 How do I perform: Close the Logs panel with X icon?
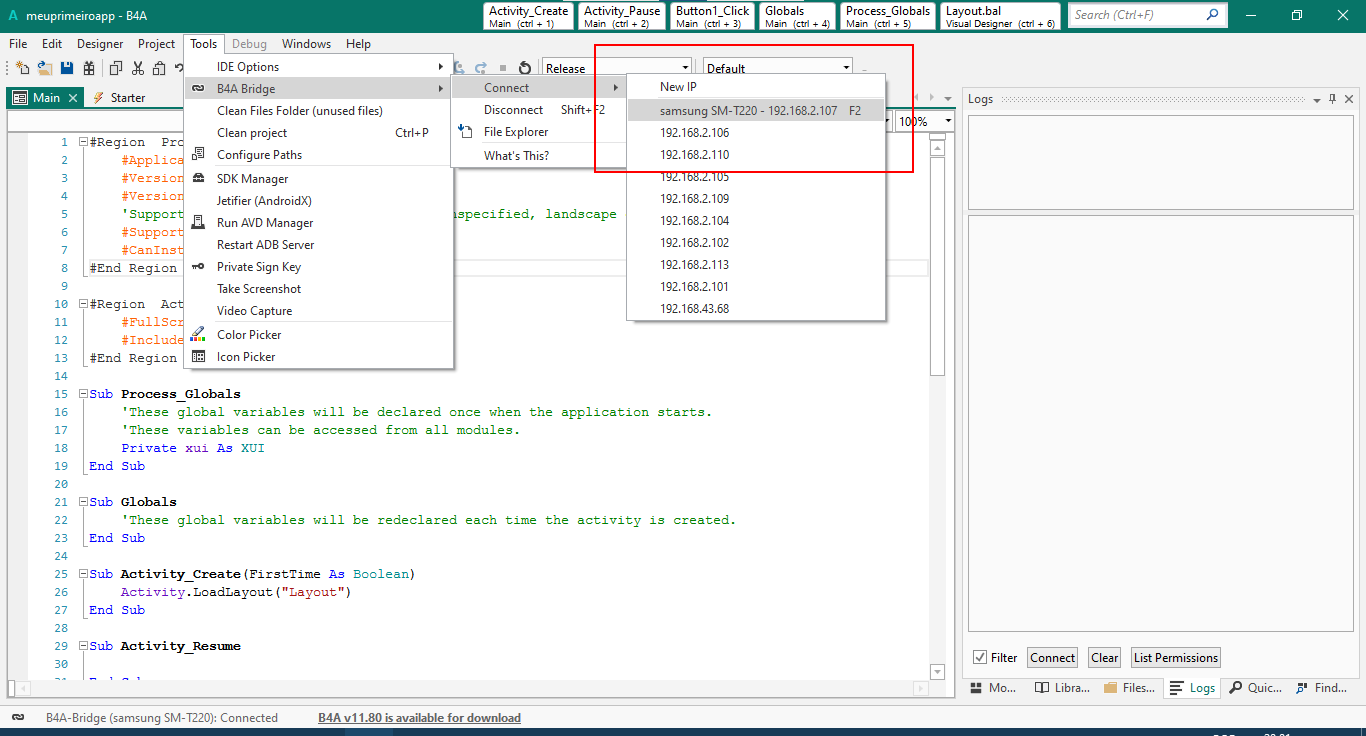click(1349, 99)
